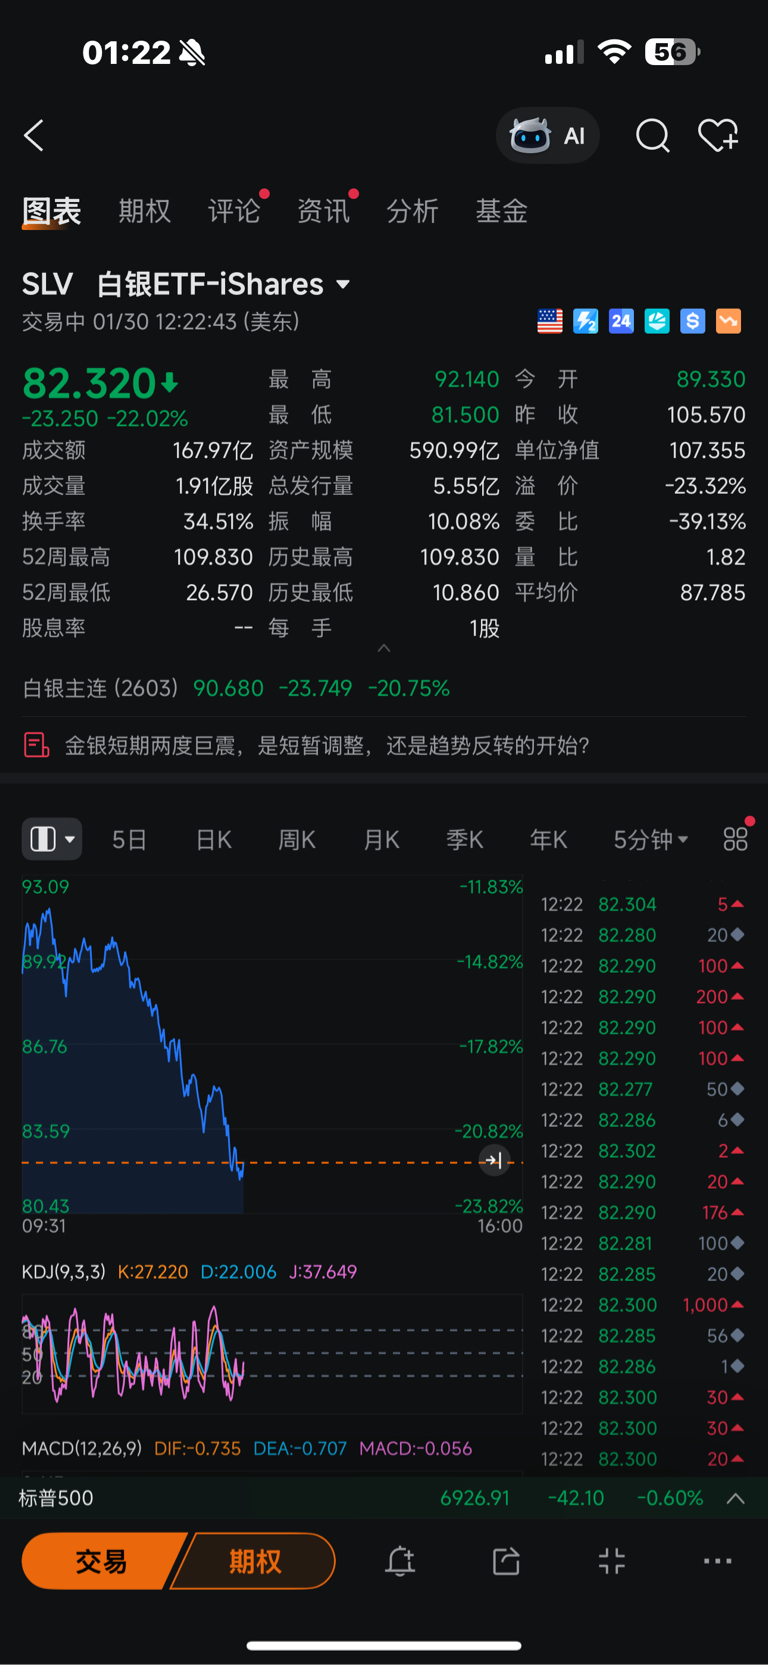Tap the jump-to-latest arrow on chart

pos(493,1161)
